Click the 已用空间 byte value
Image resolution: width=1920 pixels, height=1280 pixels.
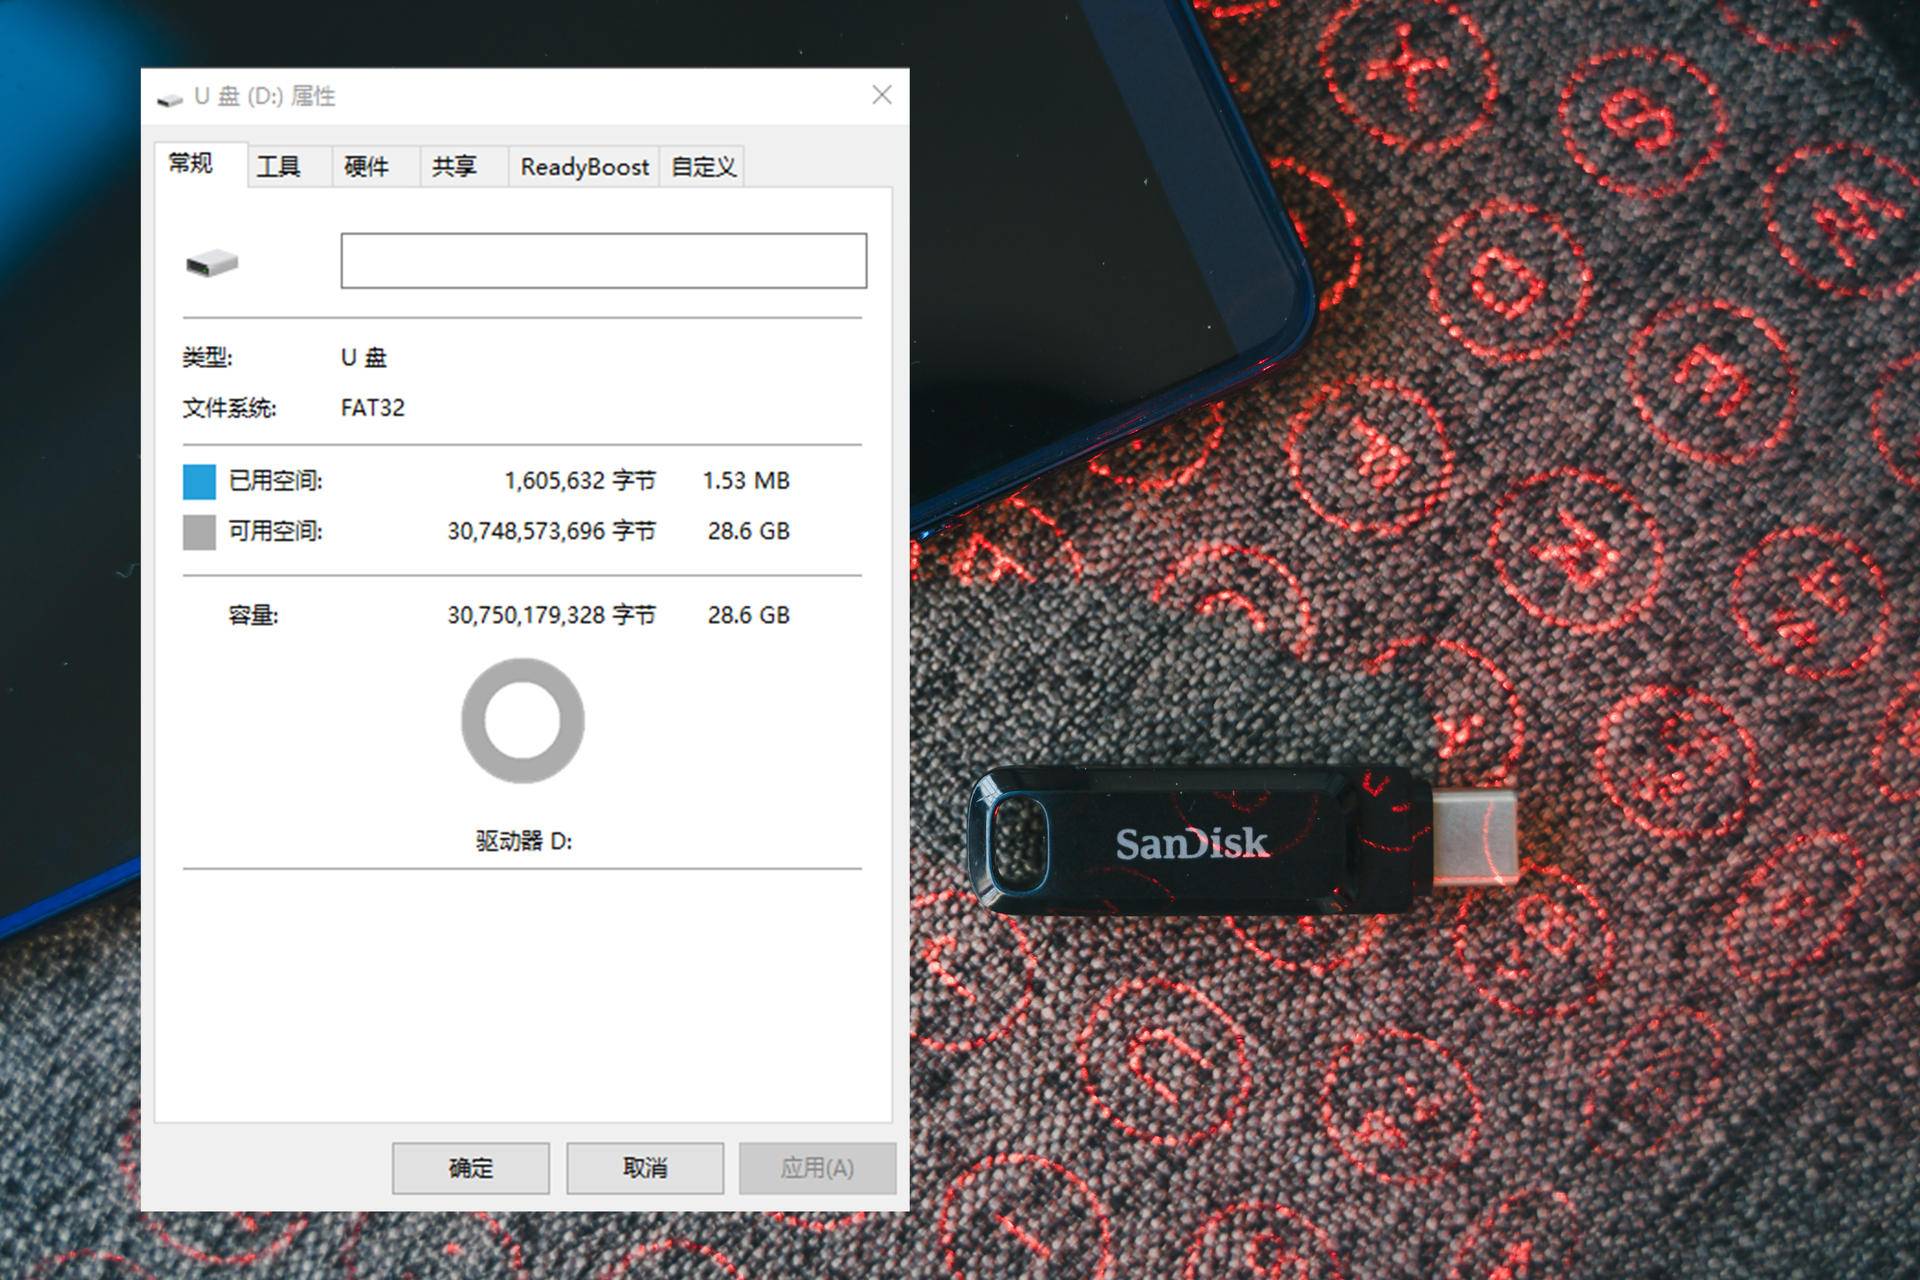[x=580, y=480]
